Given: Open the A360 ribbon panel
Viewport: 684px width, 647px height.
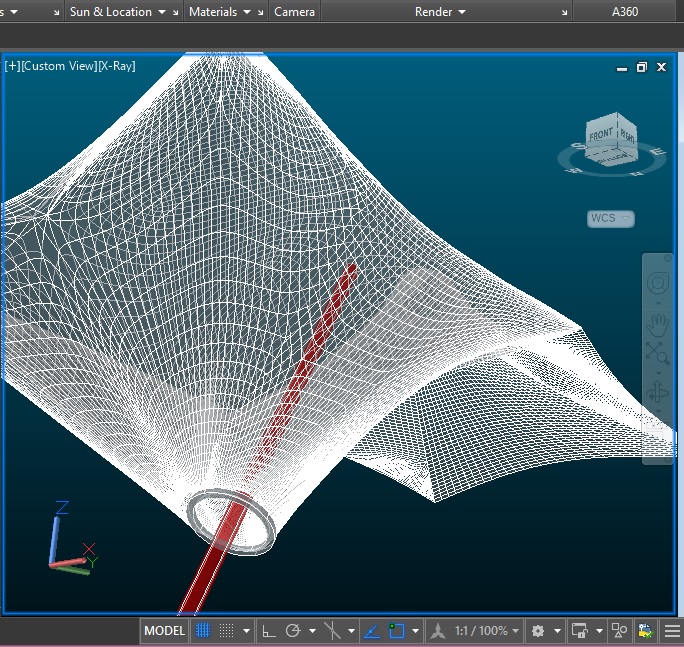Looking at the screenshot, I should click(x=625, y=12).
